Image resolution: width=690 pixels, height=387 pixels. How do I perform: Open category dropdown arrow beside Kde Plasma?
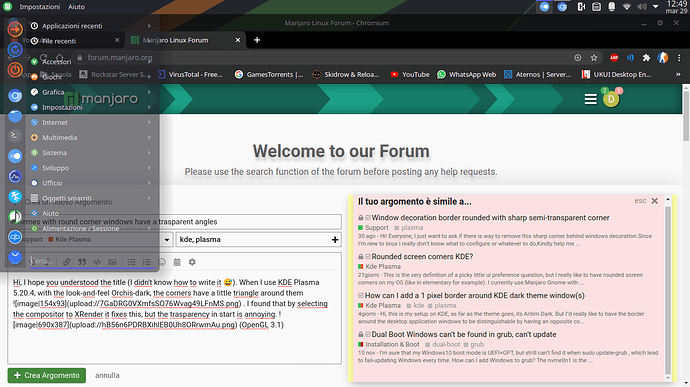click(x=166, y=240)
